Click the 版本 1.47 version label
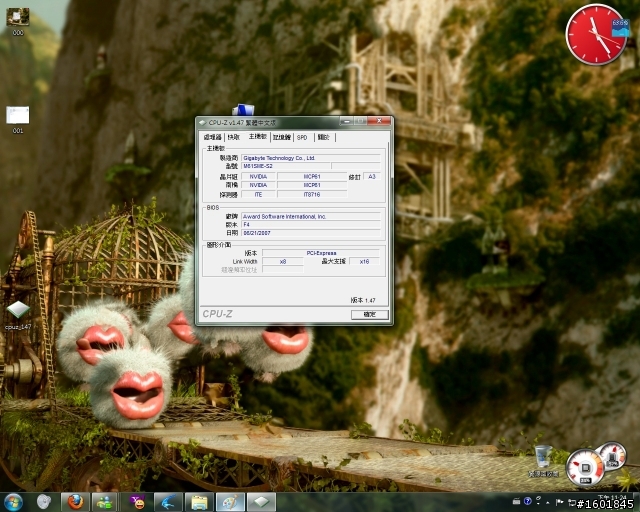The width and height of the screenshot is (640, 512). tap(363, 300)
